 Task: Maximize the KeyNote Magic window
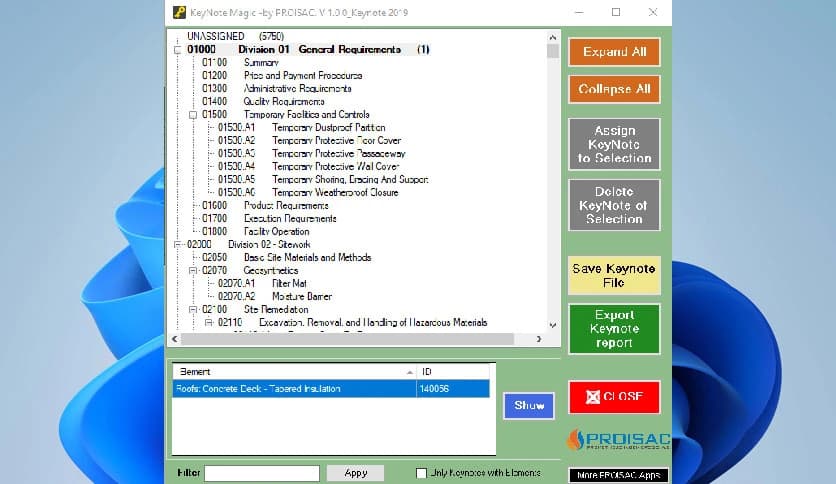616,12
